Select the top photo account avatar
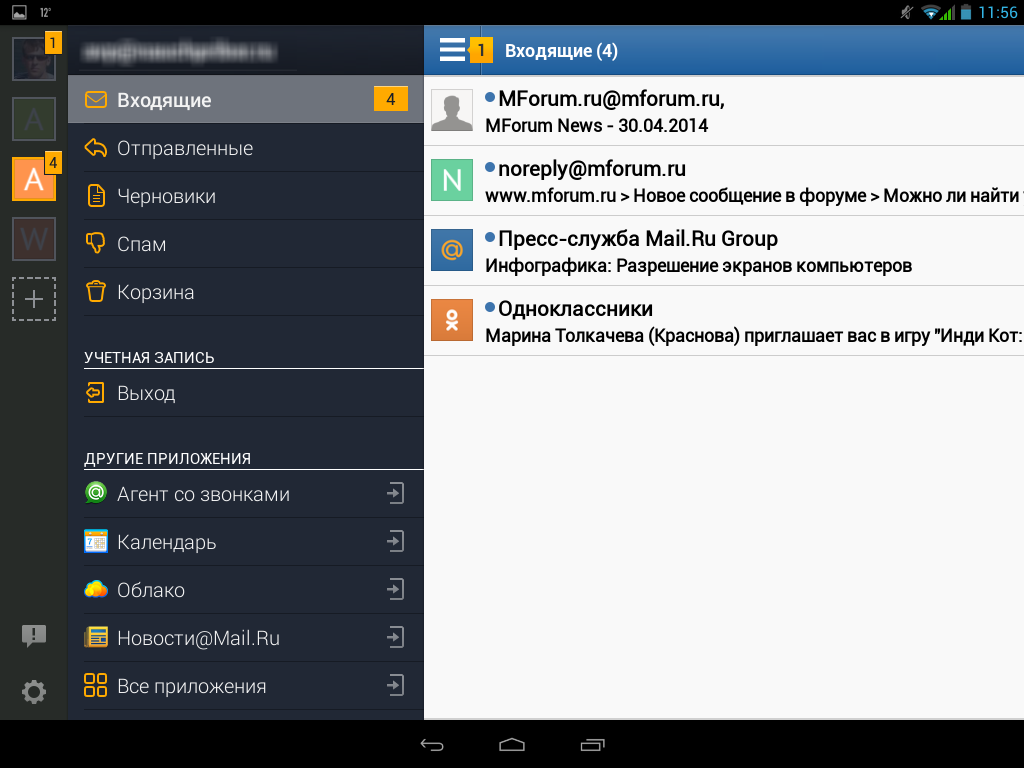The width and height of the screenshot is (1024, 768). 34,59
